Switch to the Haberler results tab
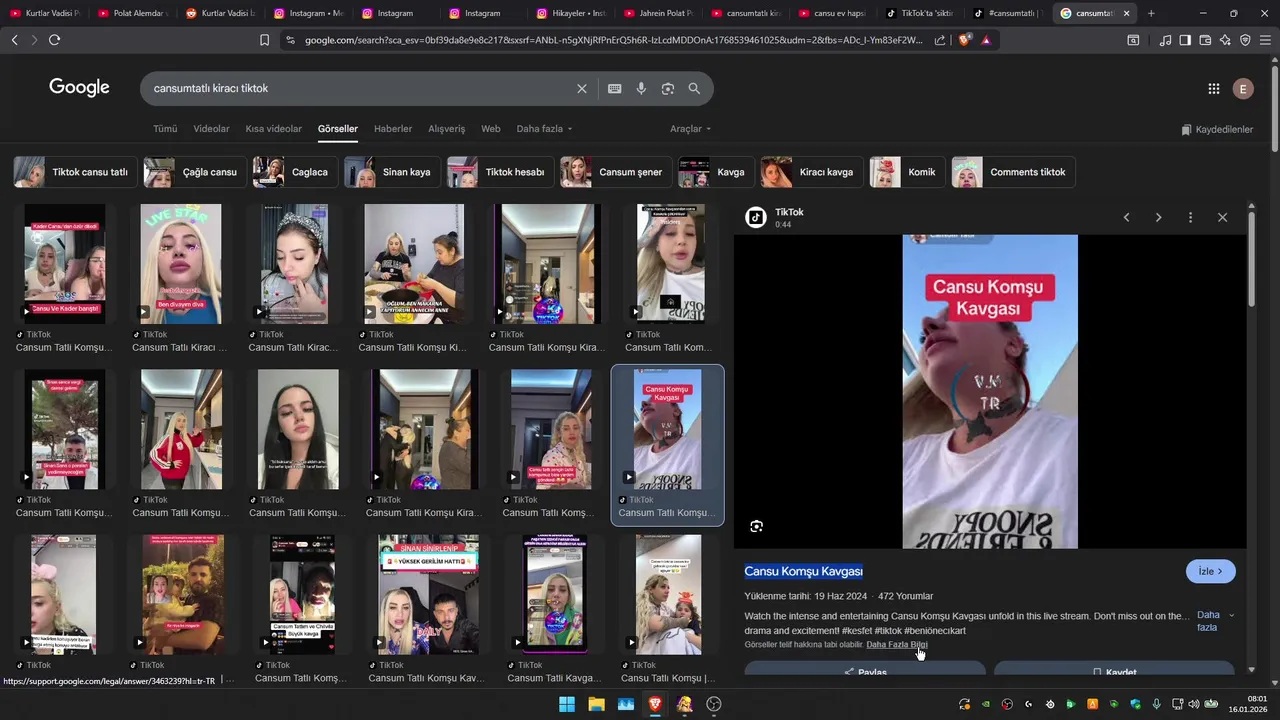The width and height of the screenshot is (1280, 720). 393,129
